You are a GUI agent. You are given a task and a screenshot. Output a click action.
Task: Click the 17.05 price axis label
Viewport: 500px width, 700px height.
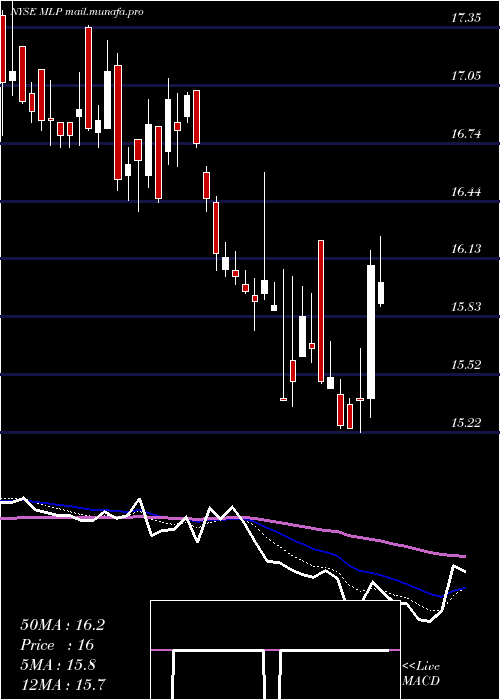point(466,76)
